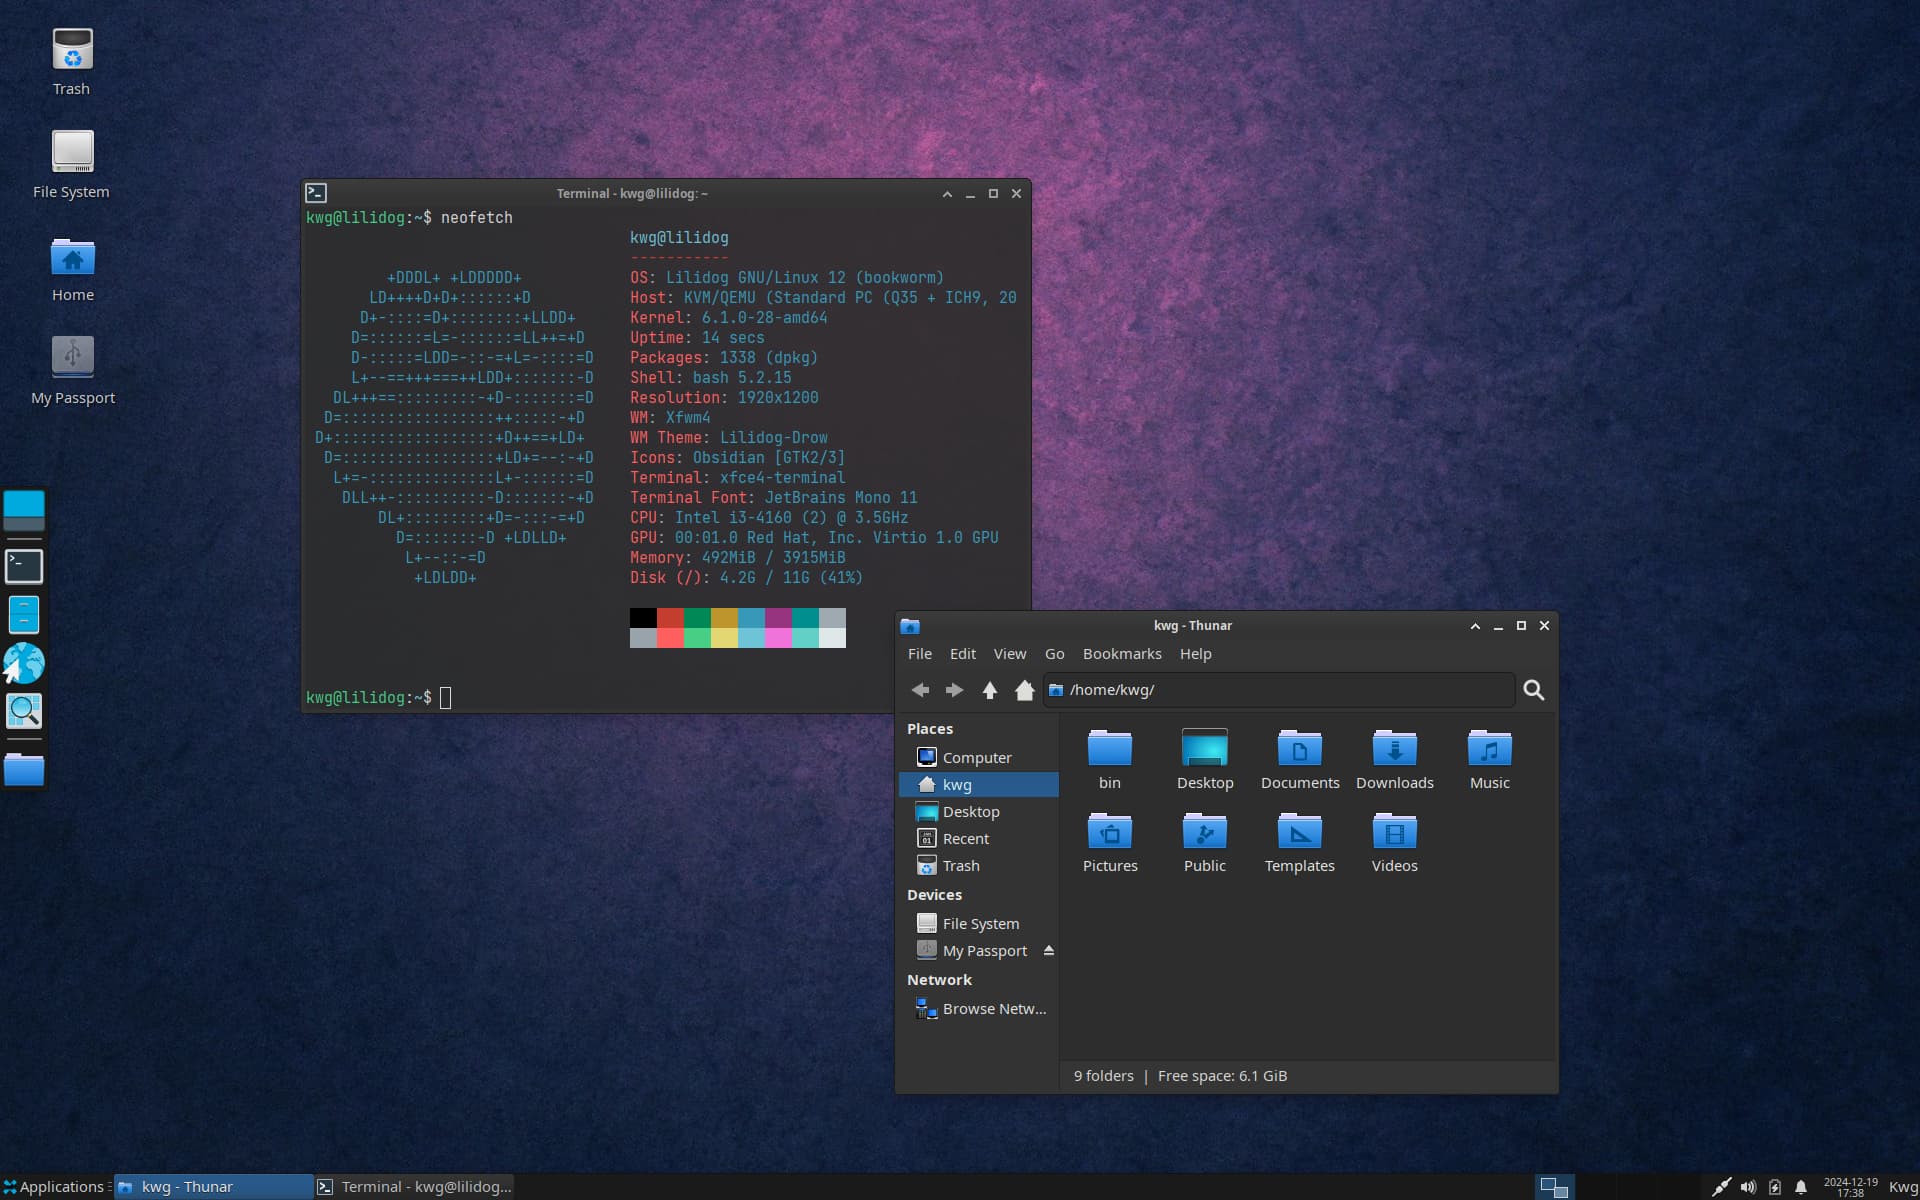Launch terminal from the left dock
The image size is (1920, 1200).
(x=24, y=566)
